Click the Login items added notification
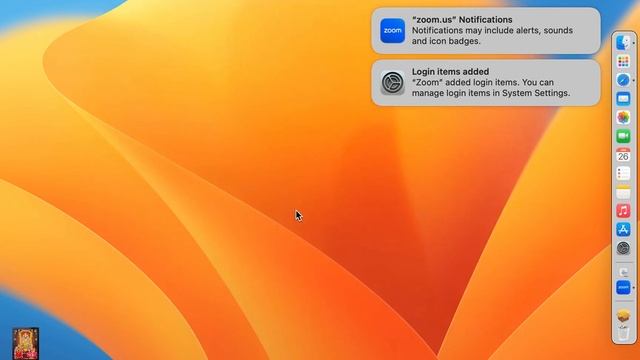The image size is (640, 360). [486, 82]
